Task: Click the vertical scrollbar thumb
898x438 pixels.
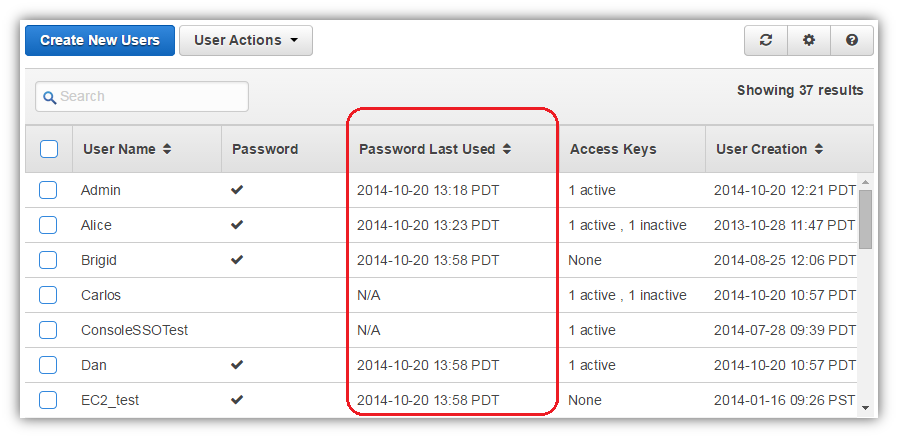Action: tap(865, 219)
